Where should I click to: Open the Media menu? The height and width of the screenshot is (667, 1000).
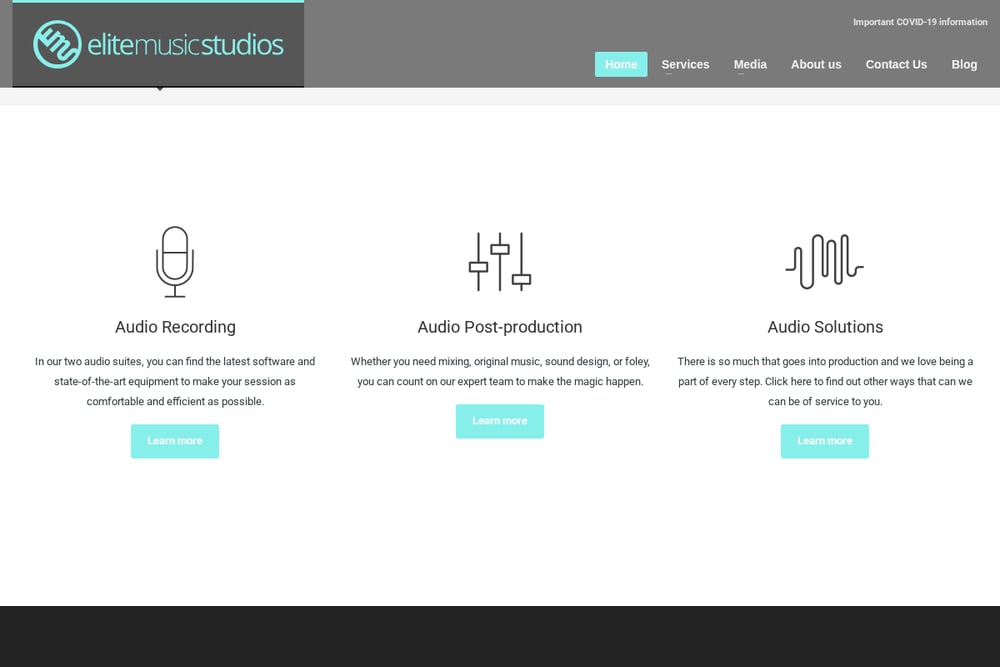pyautogui.click(x=750, y=64)
